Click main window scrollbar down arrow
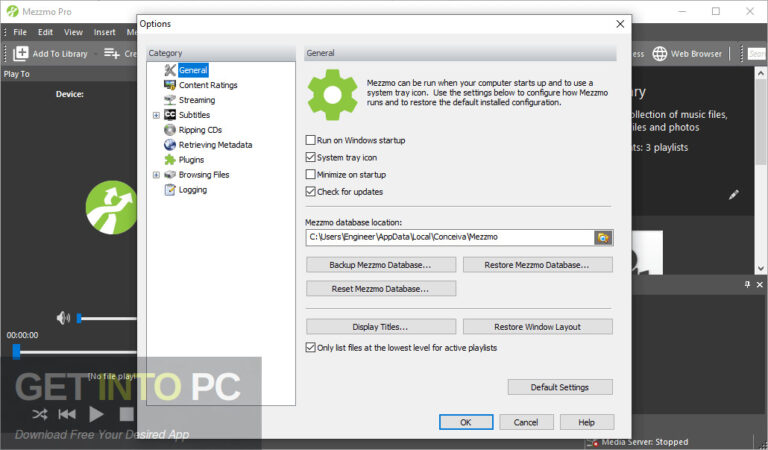 [761, 268]
